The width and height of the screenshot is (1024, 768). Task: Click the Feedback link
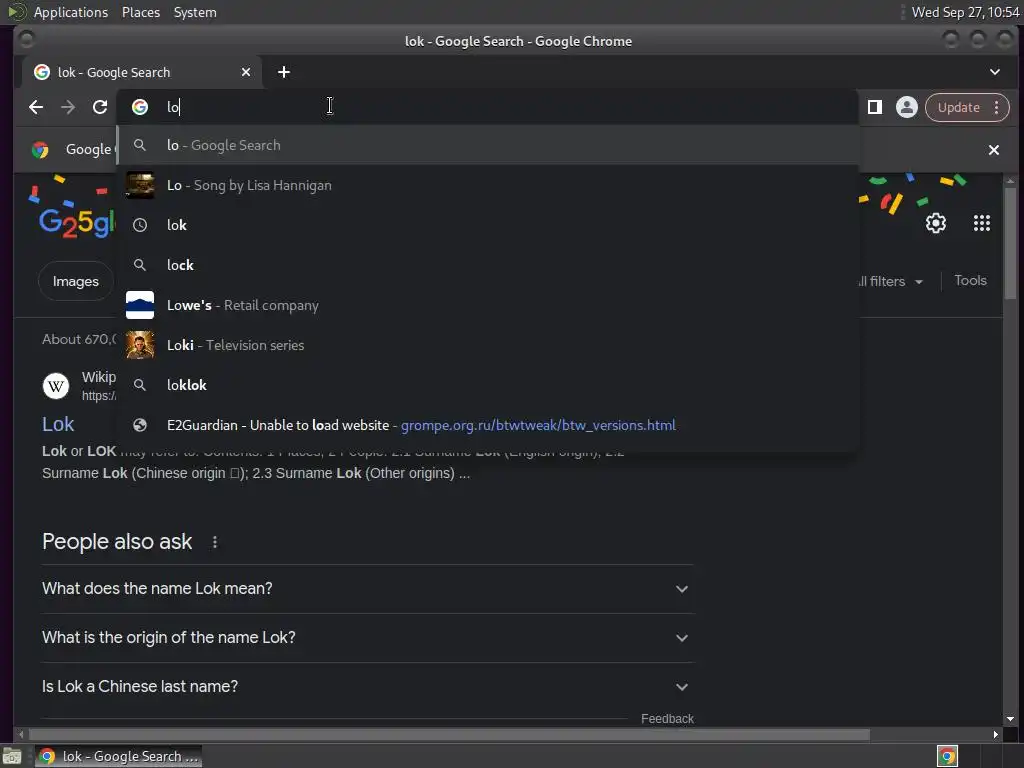pos(667,718)
